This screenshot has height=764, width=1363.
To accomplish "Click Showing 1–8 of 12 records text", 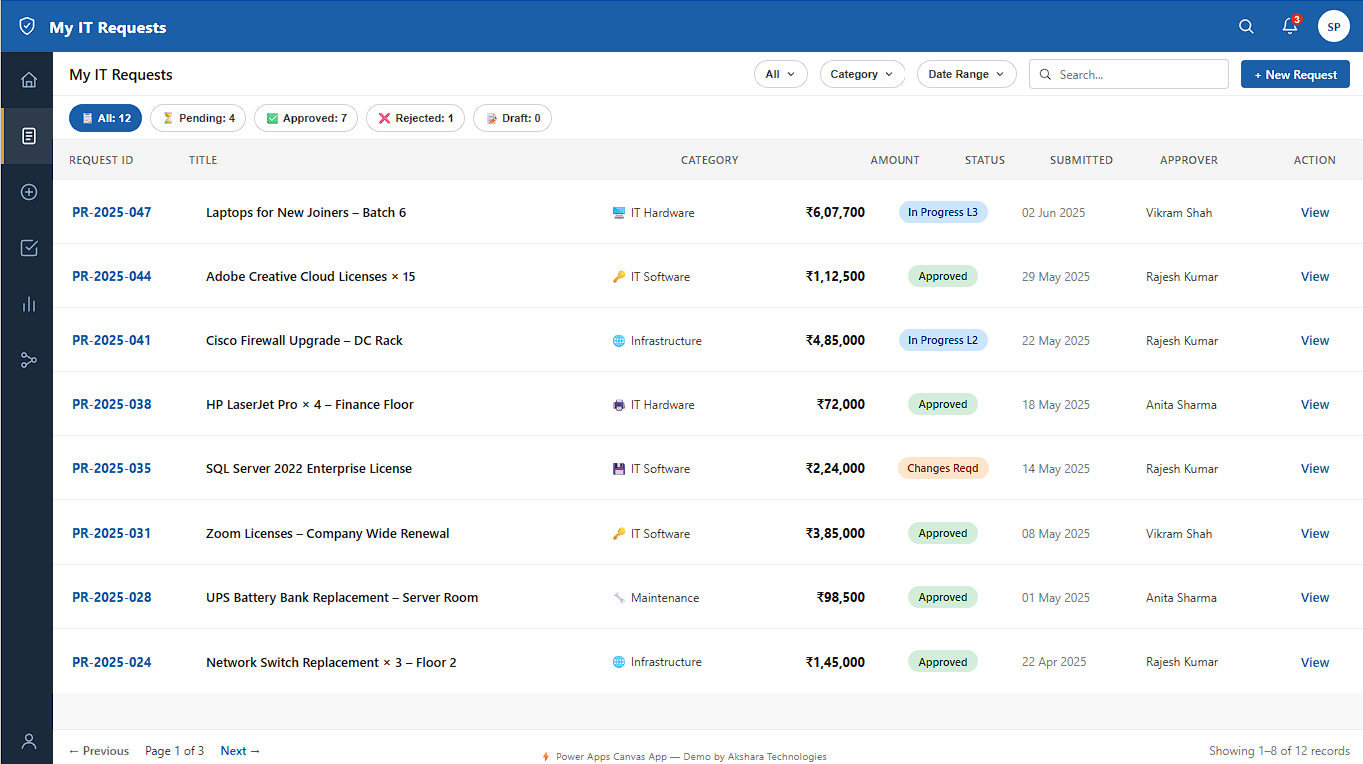I will (1279, 751).
